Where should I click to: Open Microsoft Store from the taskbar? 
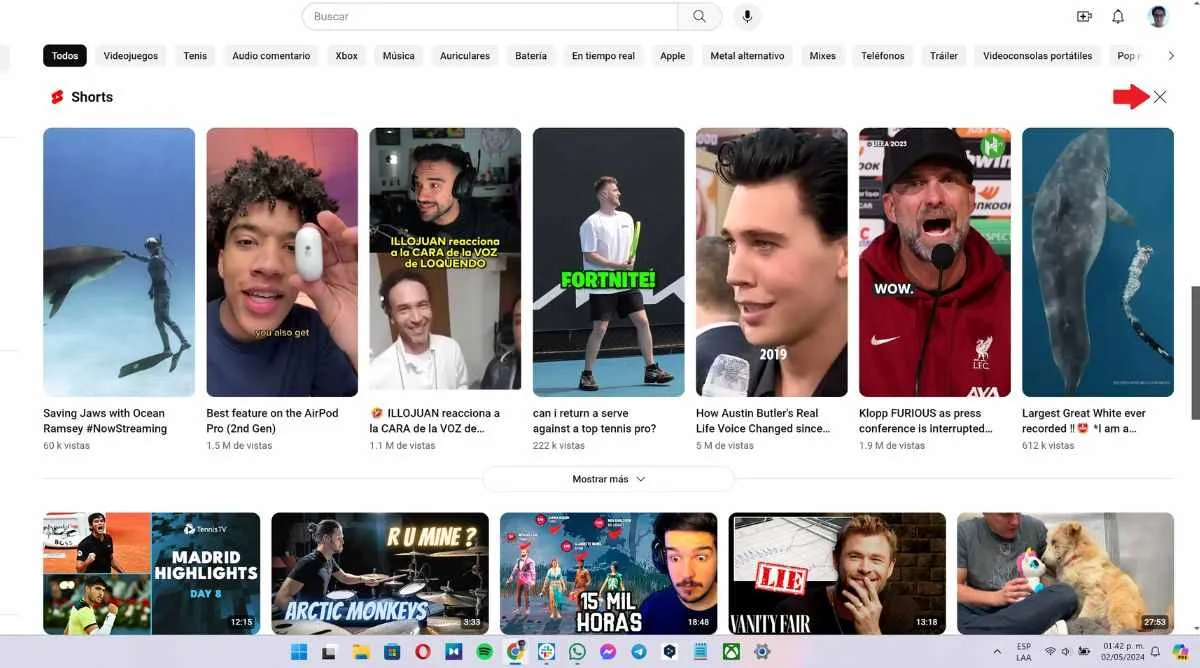(x=392, y=652)
